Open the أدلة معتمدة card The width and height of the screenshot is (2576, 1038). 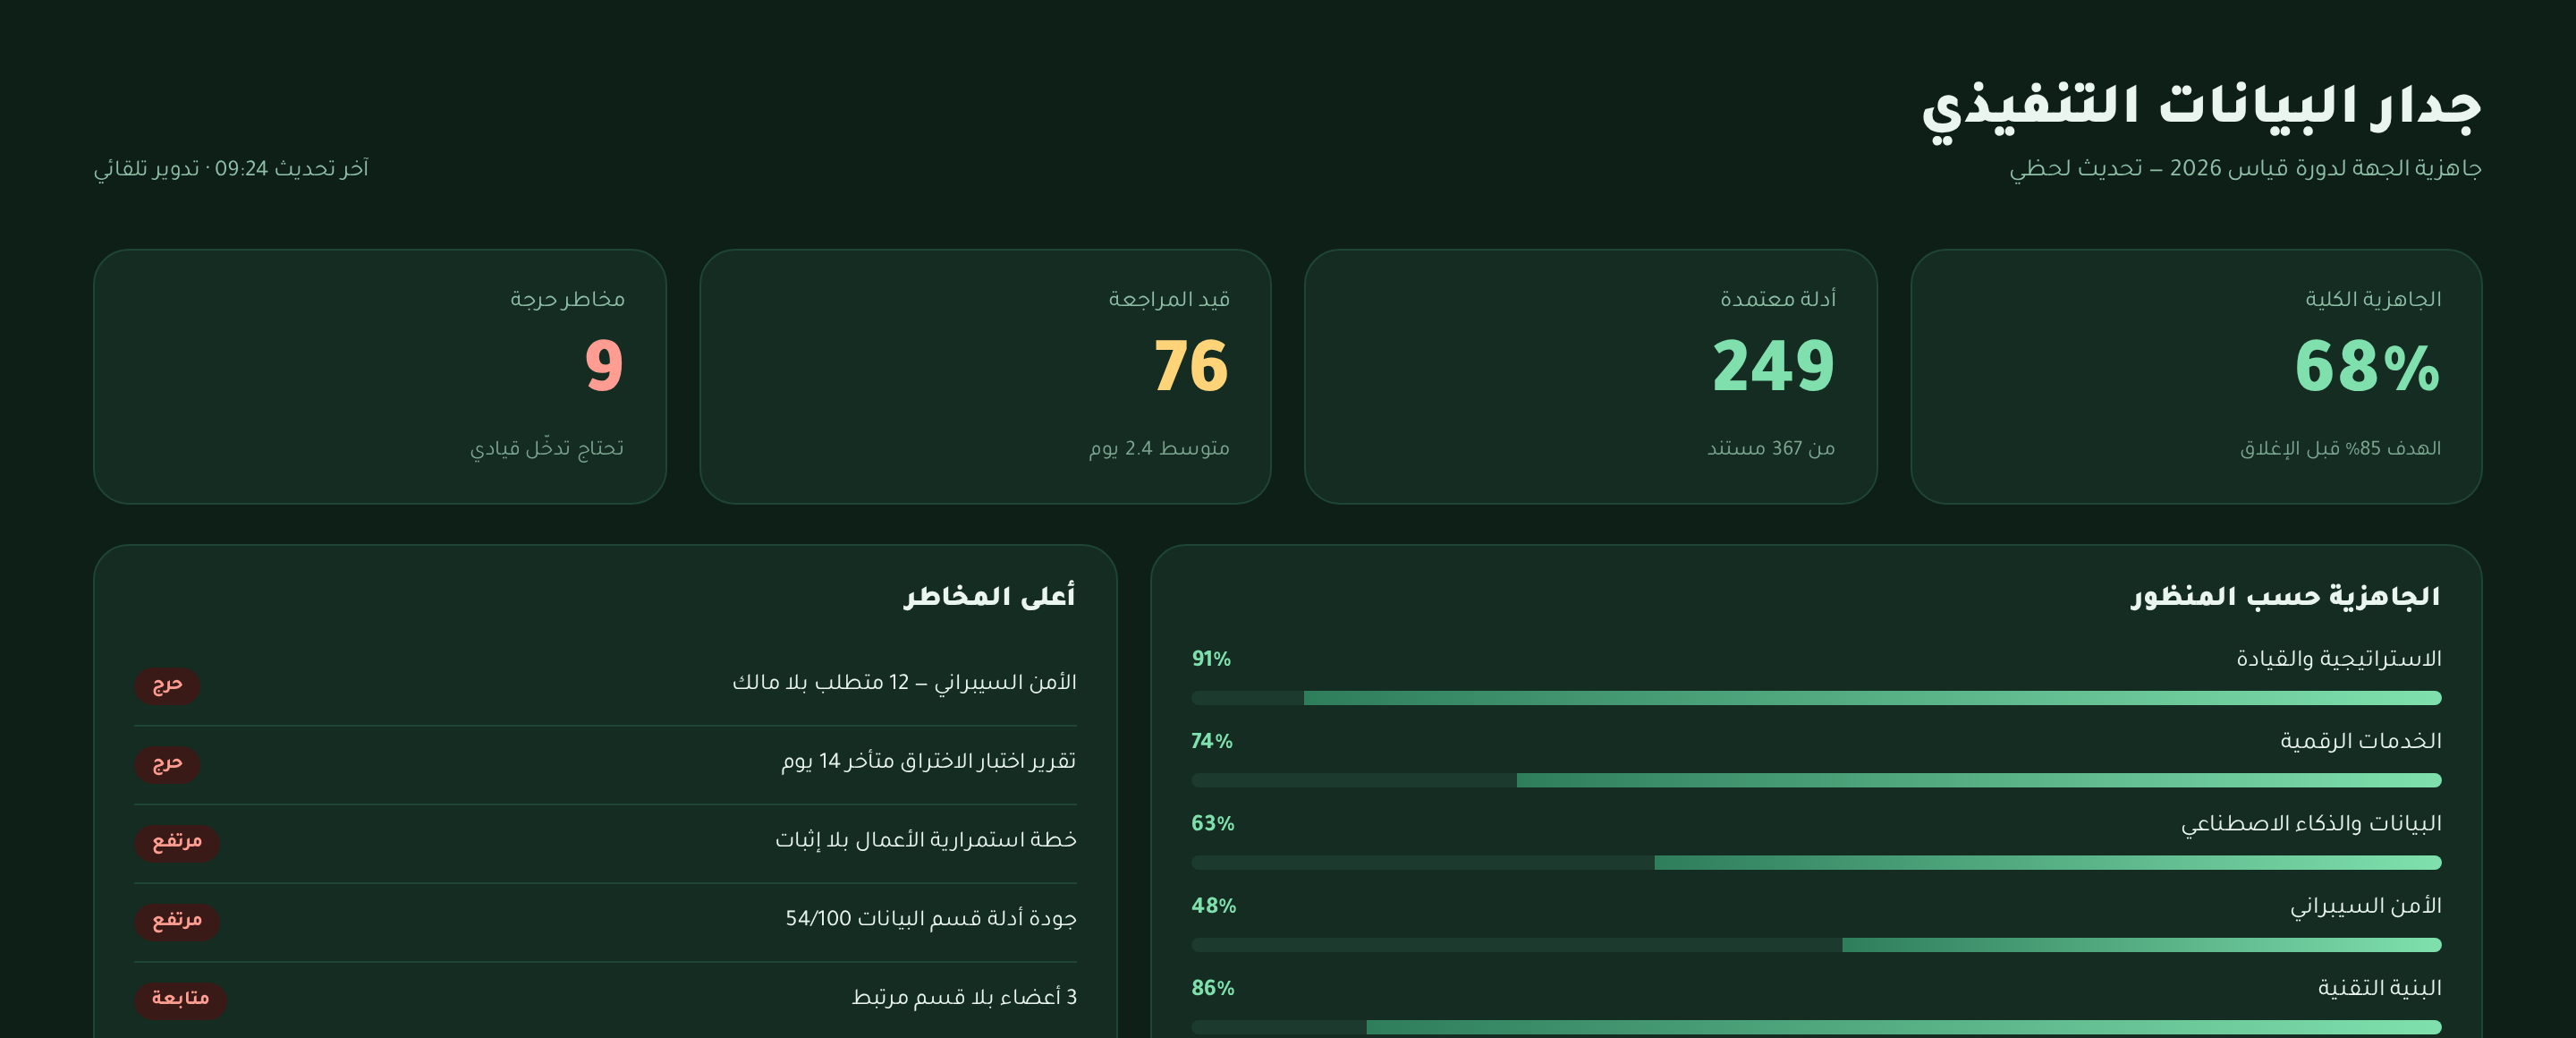pyautogui.click(x=1590, y=376)
